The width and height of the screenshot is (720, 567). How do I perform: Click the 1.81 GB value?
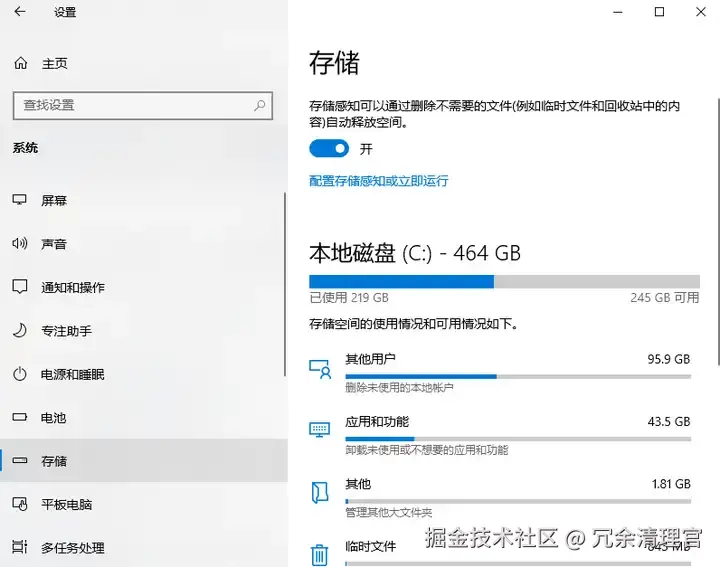(671, 484)
